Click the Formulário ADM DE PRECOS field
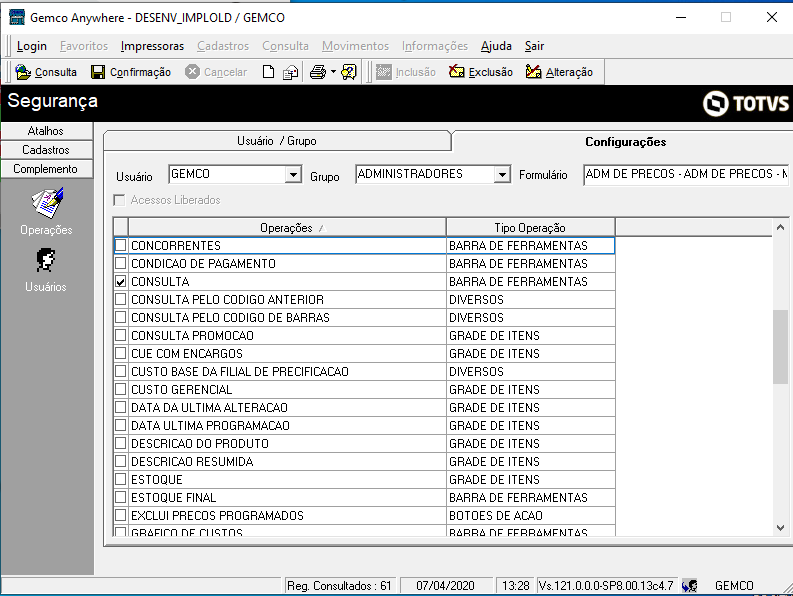The image size is (793, 596). 686,175
